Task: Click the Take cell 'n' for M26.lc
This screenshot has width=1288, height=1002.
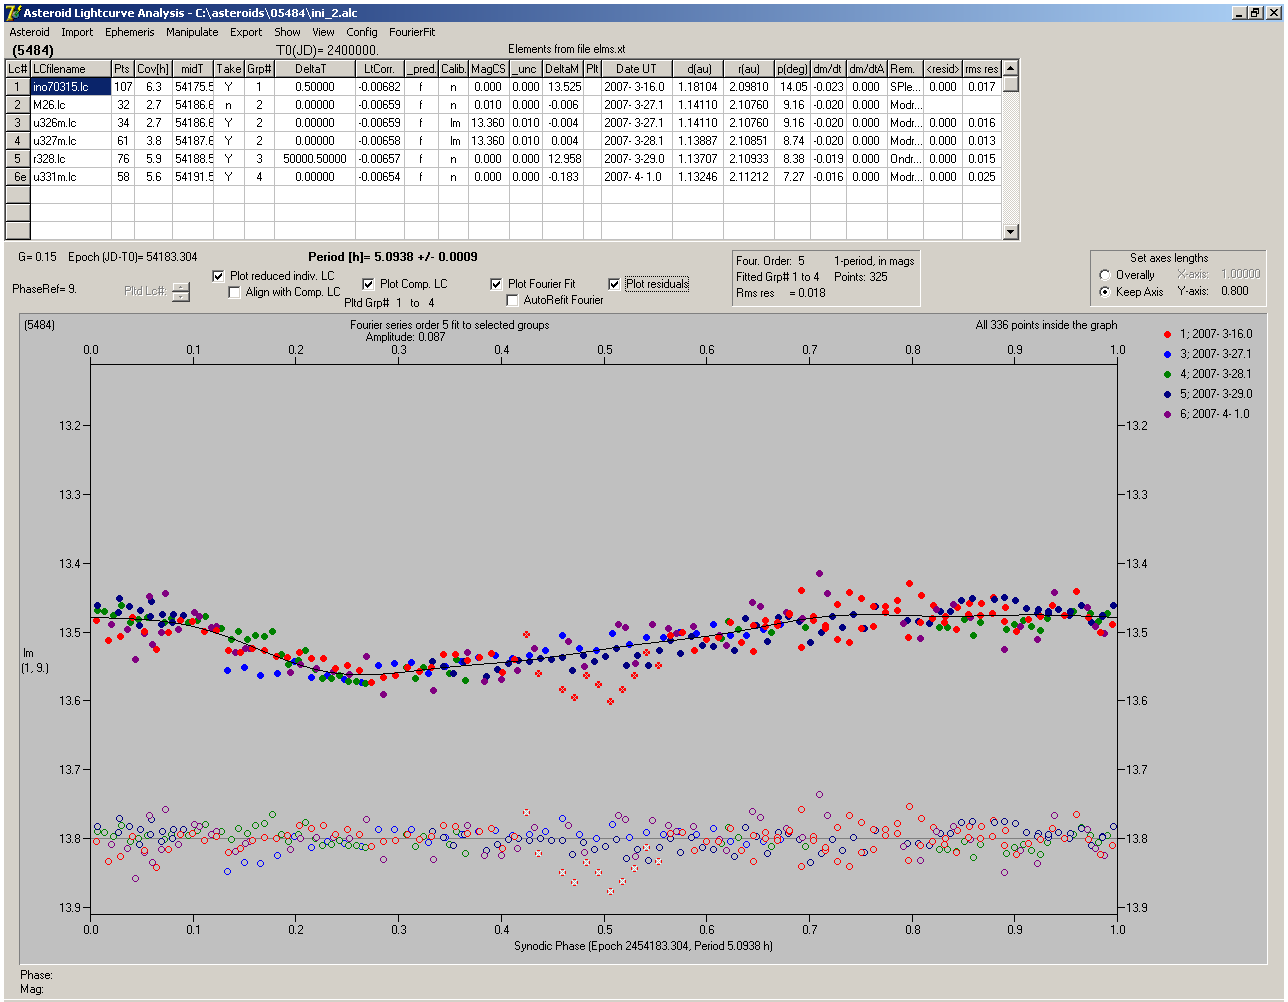Action: [x=228, y=105]
